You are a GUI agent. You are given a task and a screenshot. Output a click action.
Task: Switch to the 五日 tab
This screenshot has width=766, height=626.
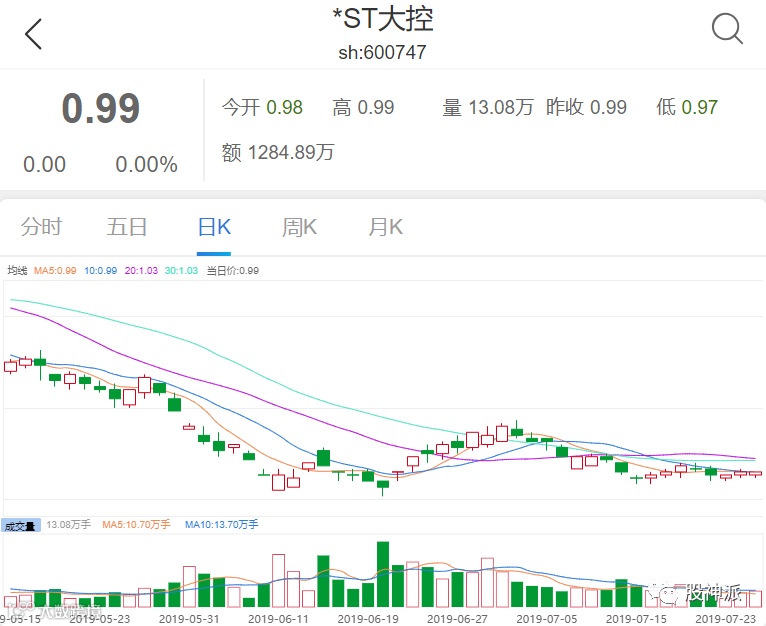[x=127, y=227]
